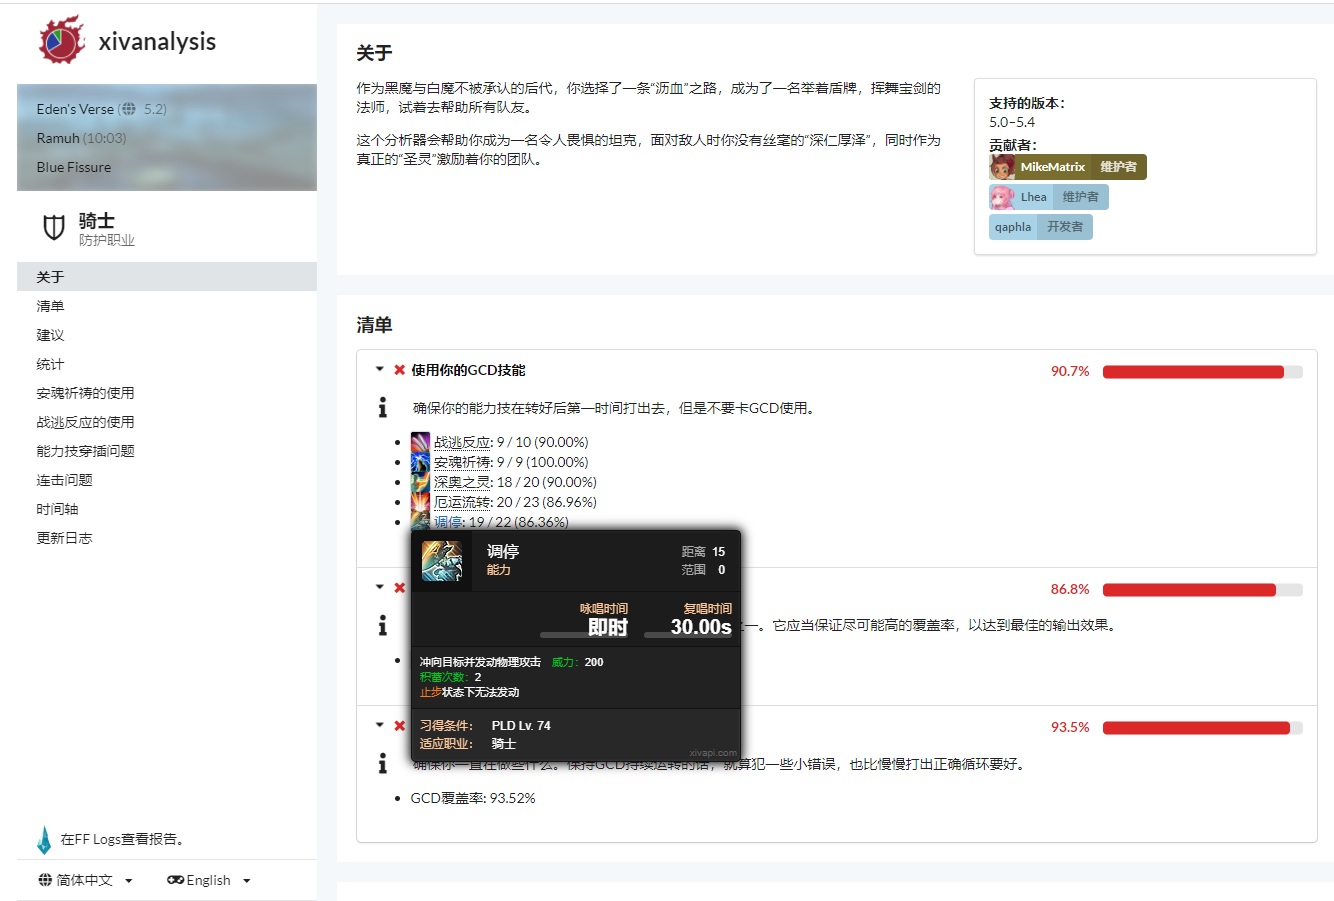This screenshot has width=1334, height=901.
Task: Go to 清单 in sidebar menu
Action: tap(50, 306)
